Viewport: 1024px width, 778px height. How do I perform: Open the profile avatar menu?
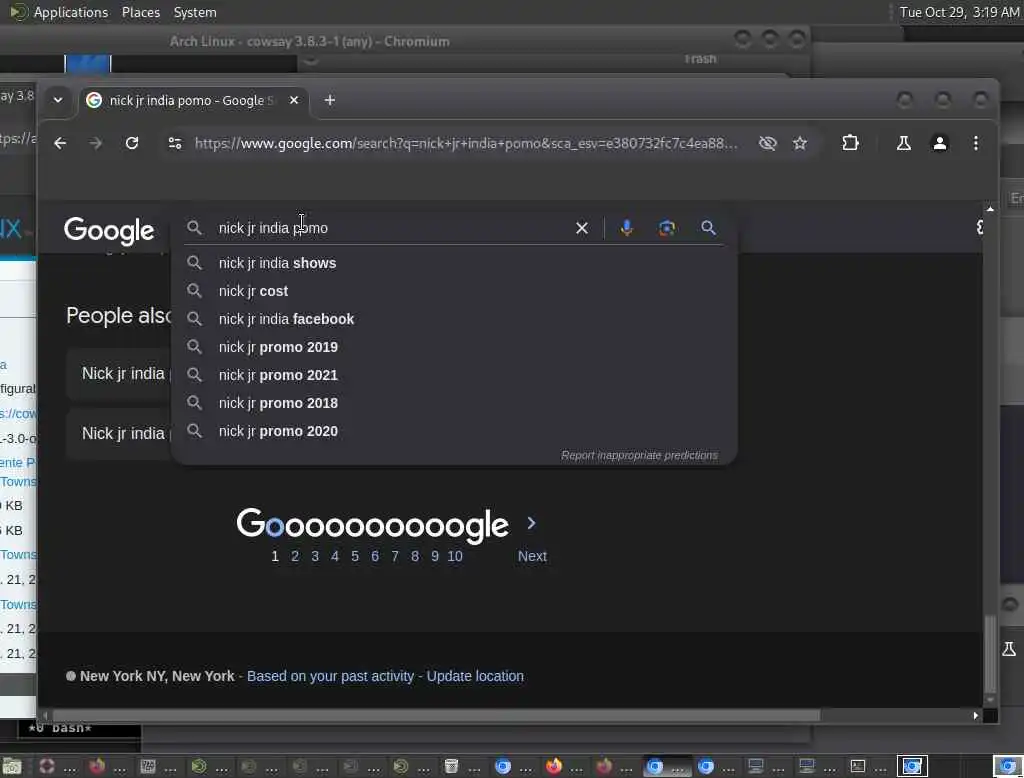pyautogui.click(x=939, y=143)
